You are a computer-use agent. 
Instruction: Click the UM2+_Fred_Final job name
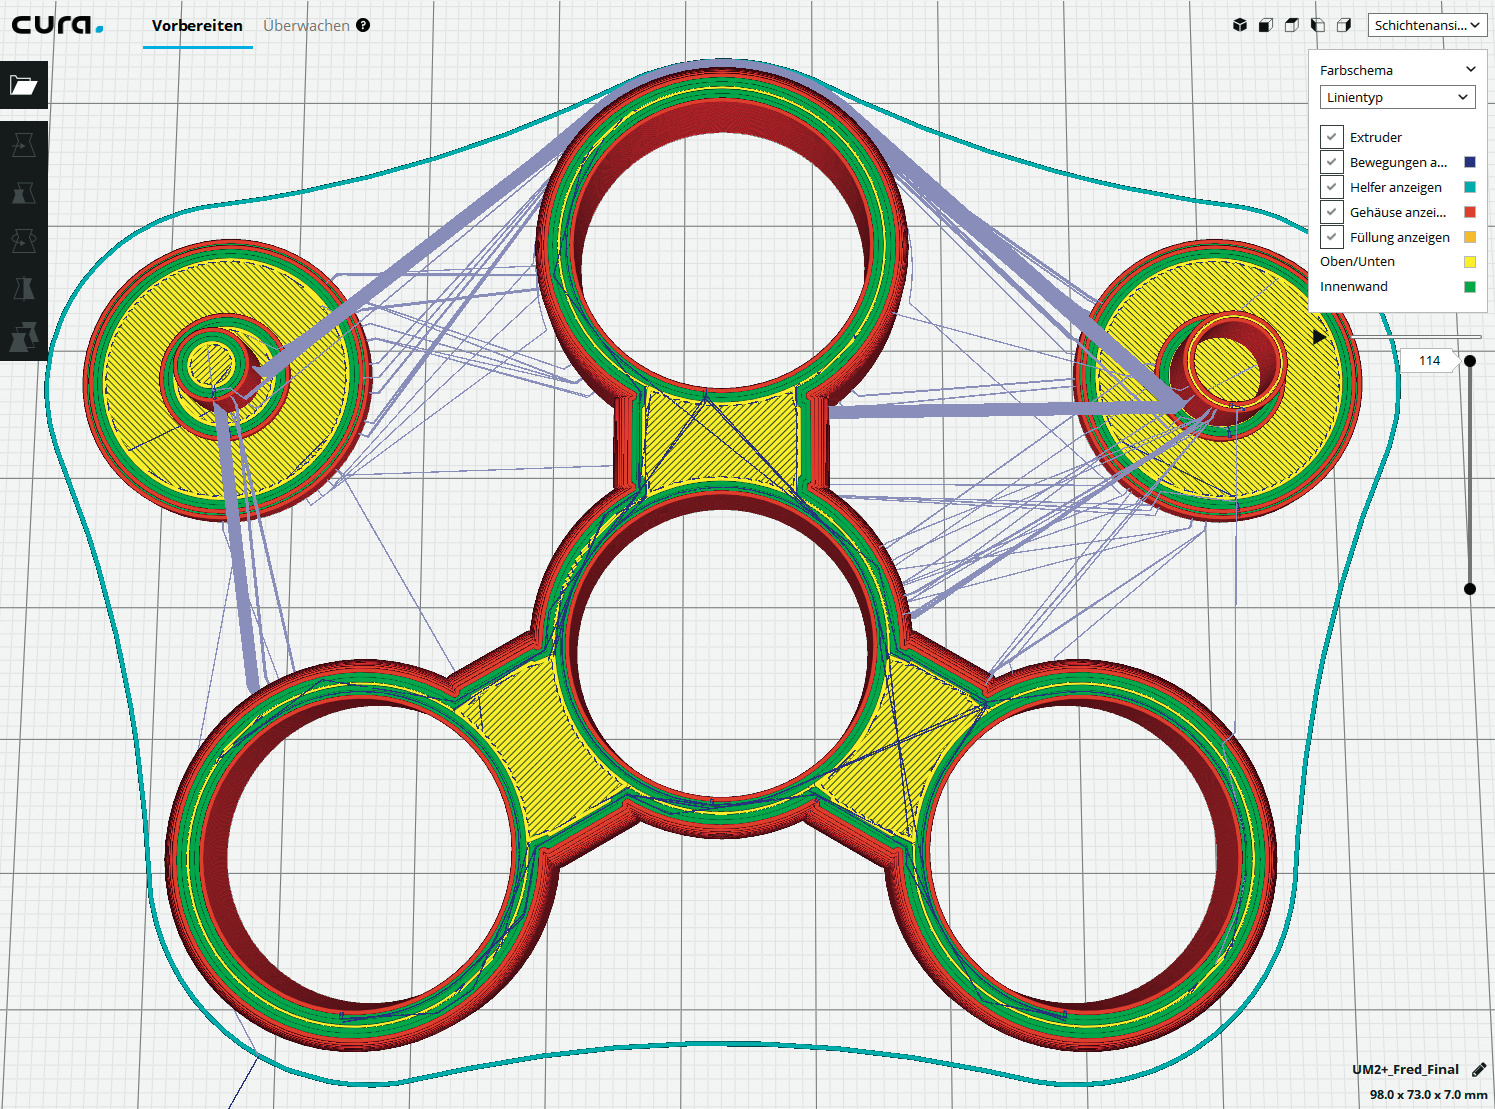coord(1405,1070)
